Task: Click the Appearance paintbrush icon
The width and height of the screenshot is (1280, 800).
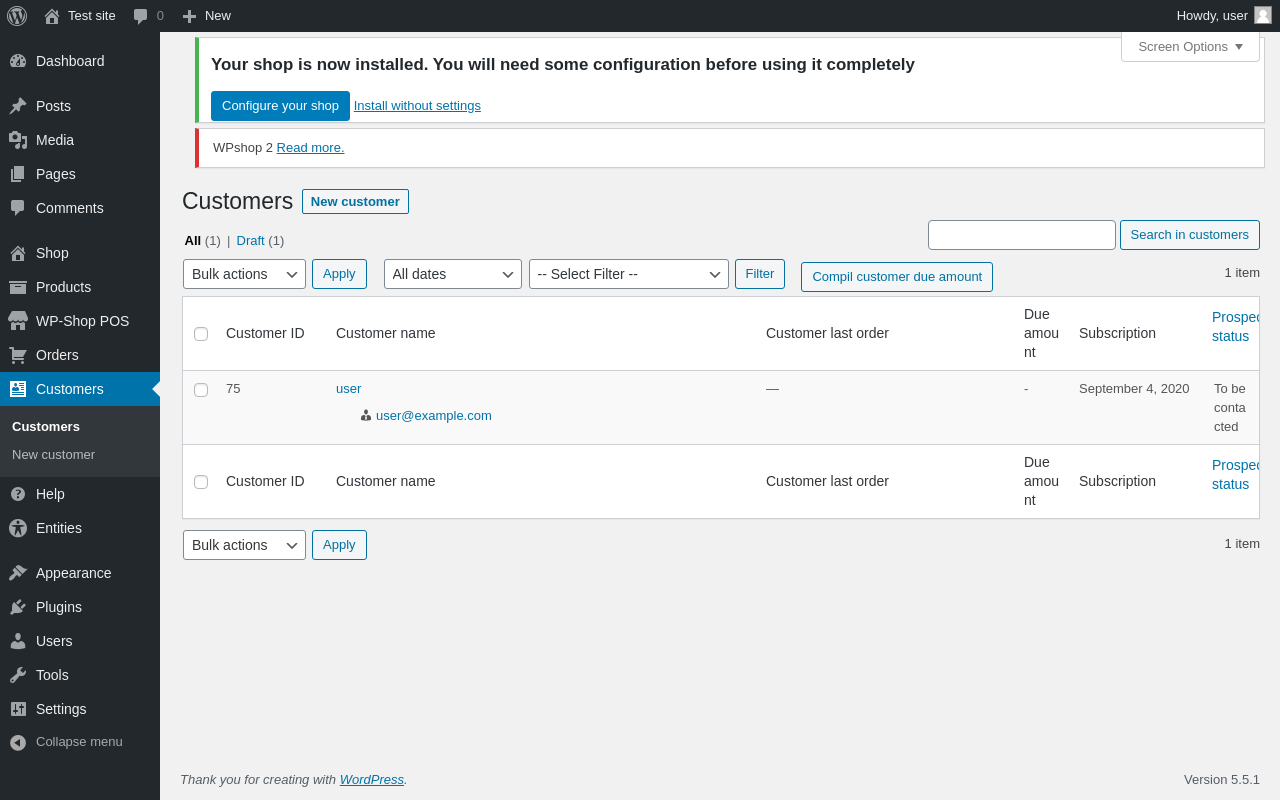Action: (x=18, y=573)
